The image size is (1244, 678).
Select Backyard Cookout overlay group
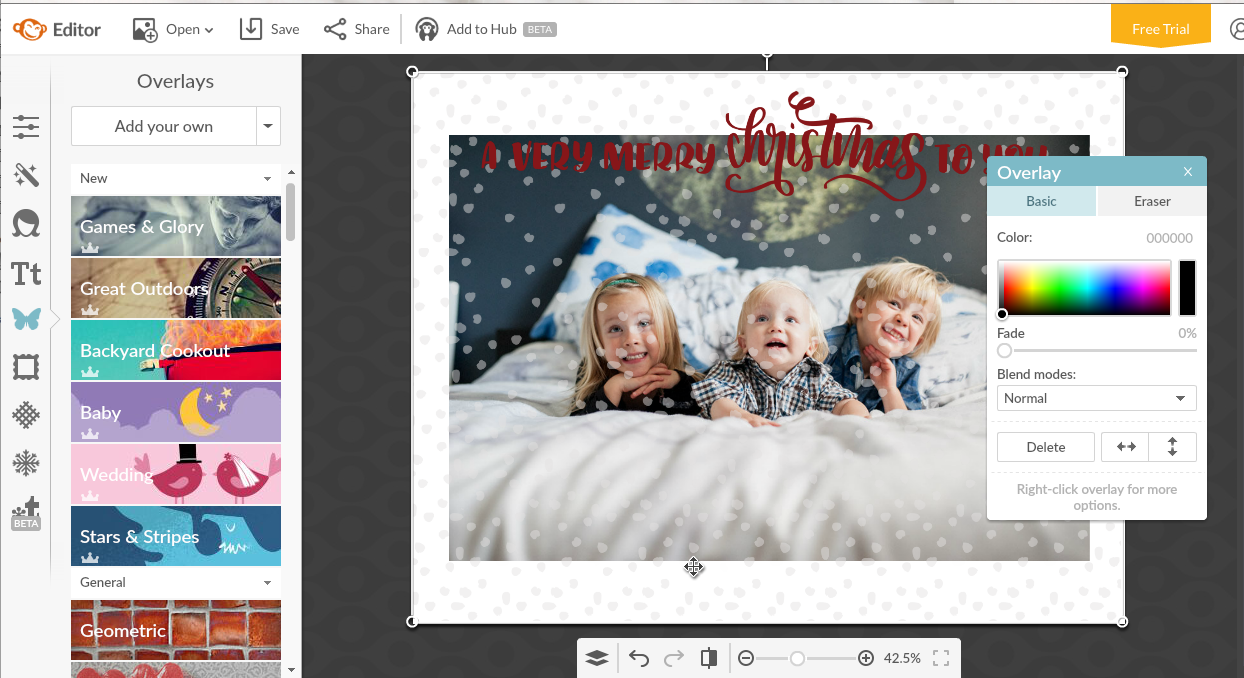pos(176,350)
